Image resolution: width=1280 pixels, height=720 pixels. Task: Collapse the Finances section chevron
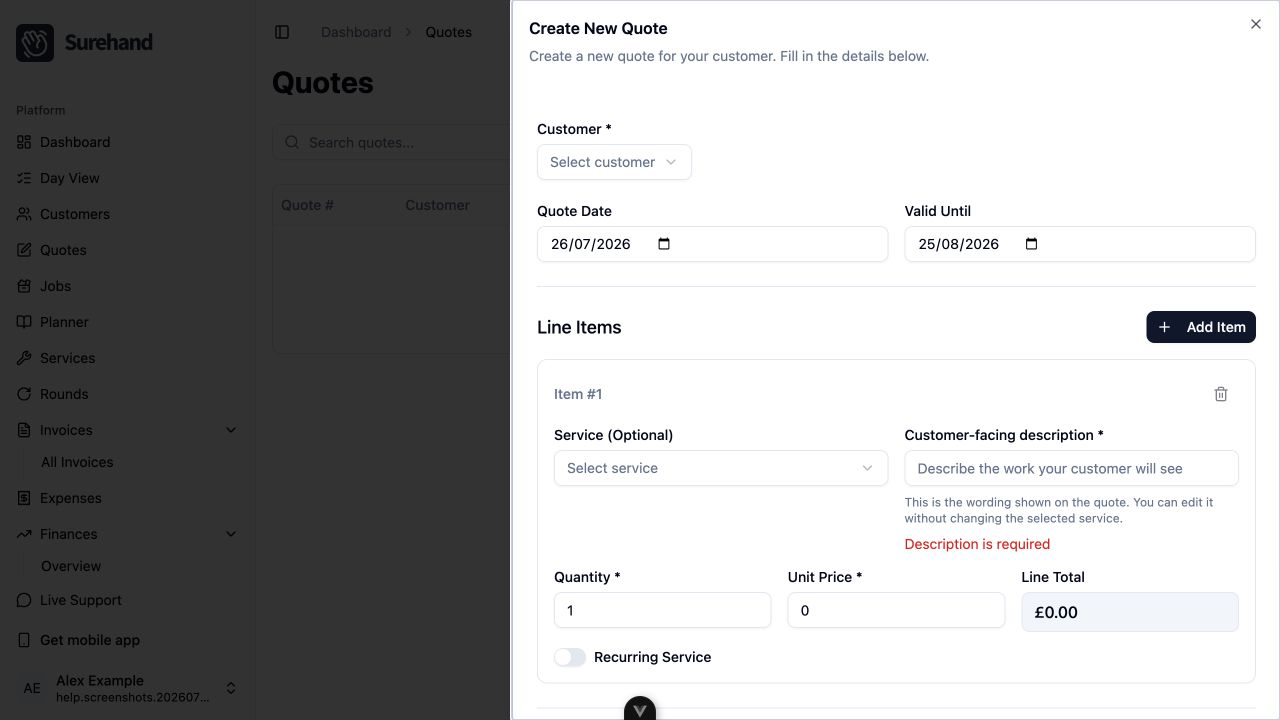pyautogui.click(x=231, y=534)
